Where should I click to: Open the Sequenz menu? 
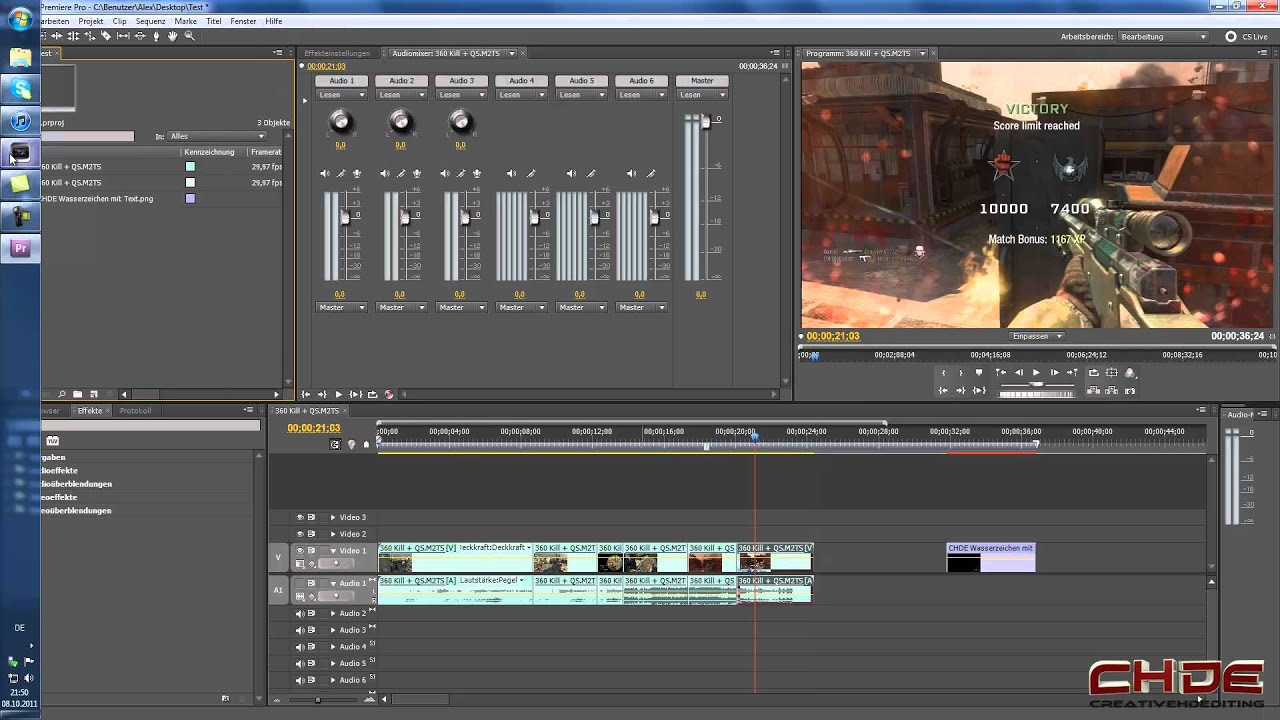click(150, 21)
